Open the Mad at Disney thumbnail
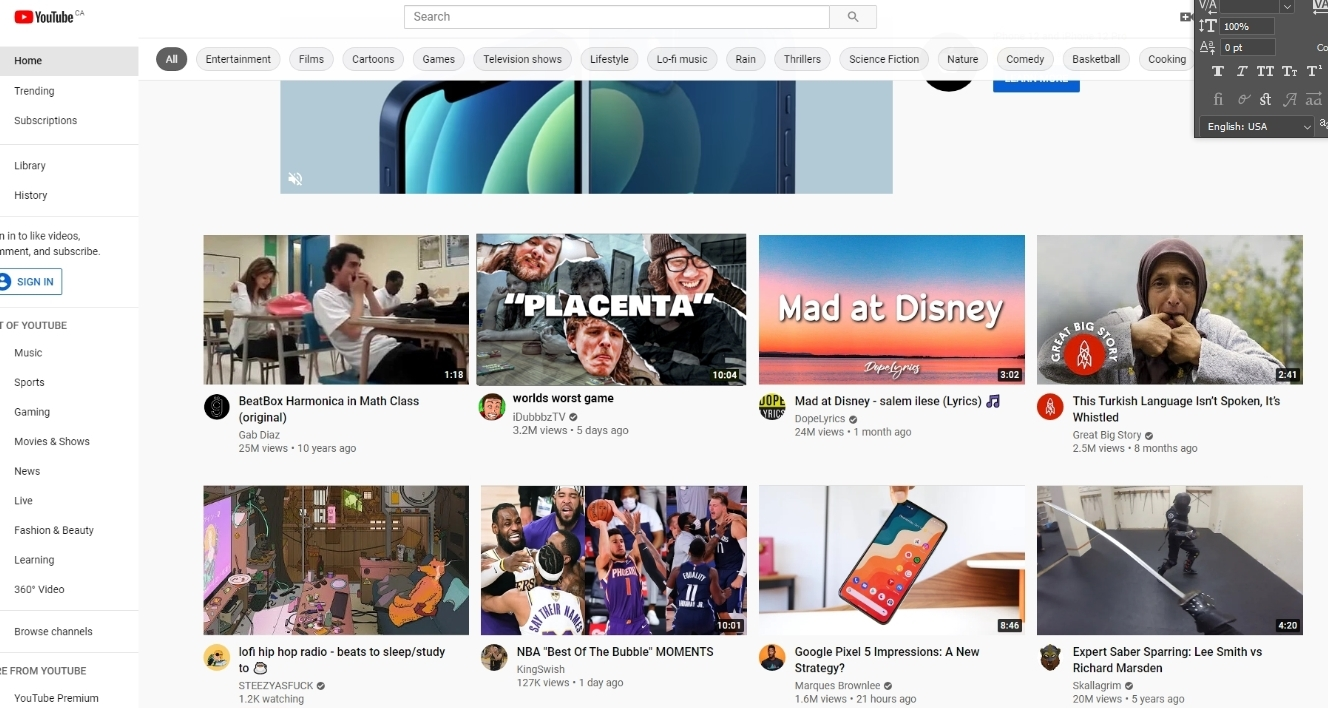The width and height of the screenshot is (1328, 708). [892, 310]
